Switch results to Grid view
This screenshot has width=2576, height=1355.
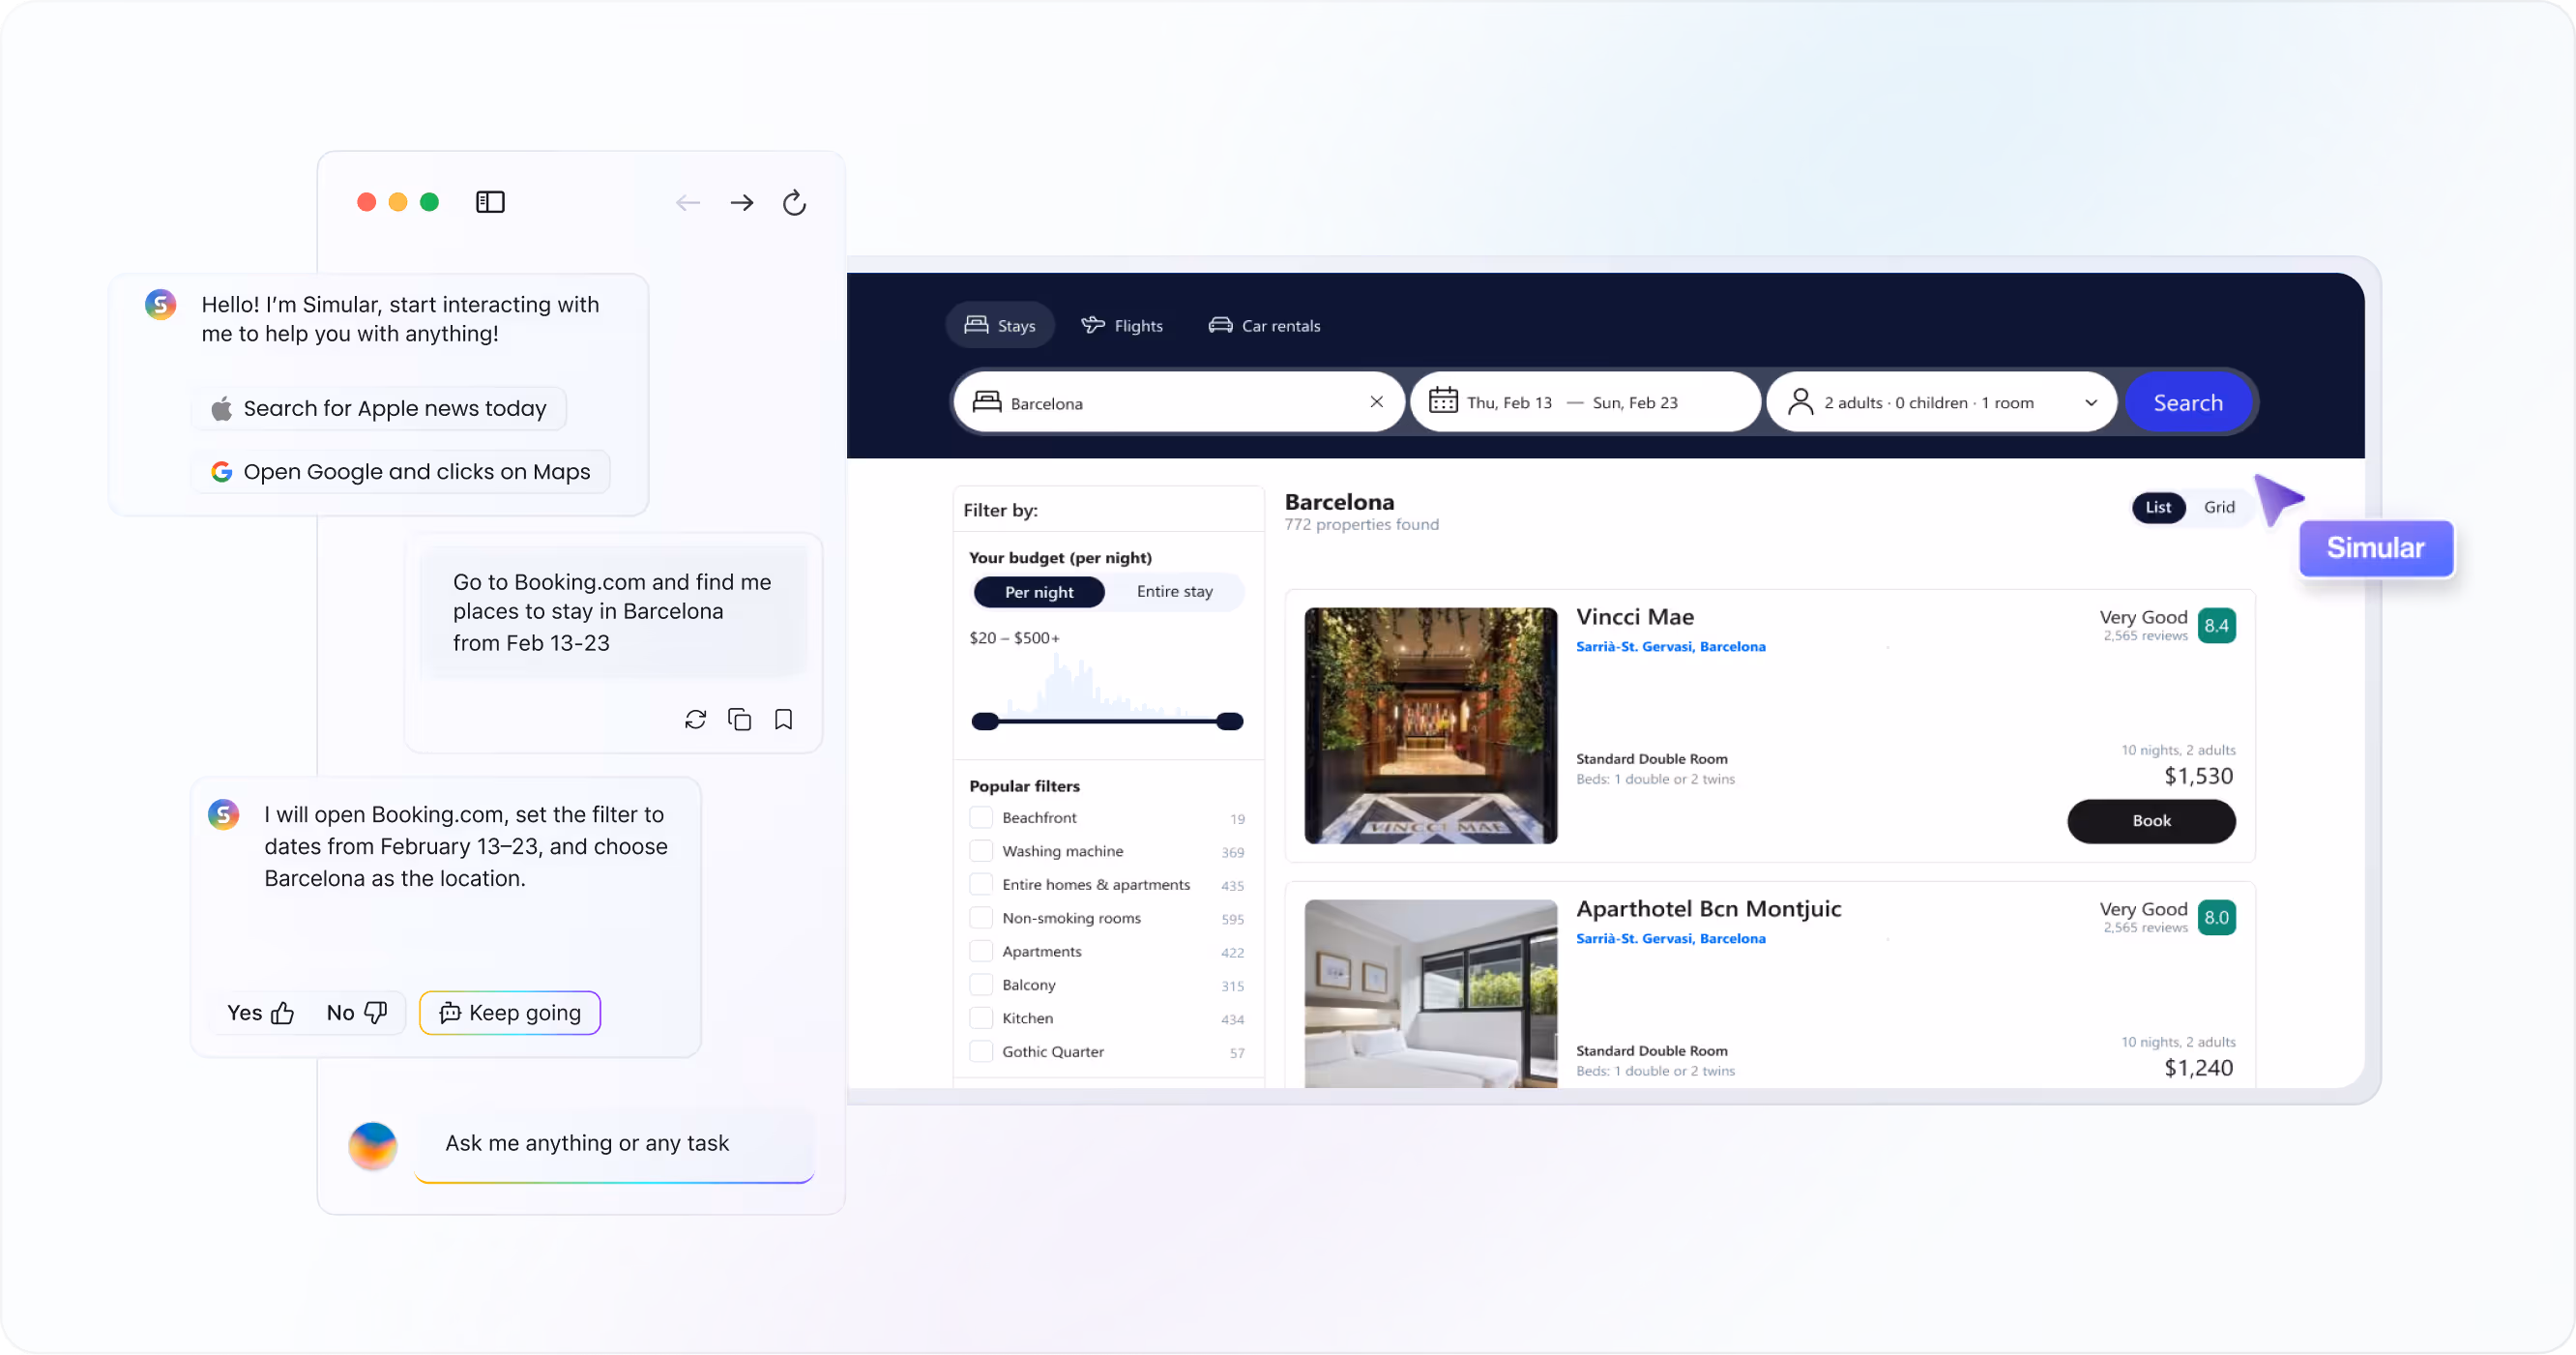[x=2218, y=507]
